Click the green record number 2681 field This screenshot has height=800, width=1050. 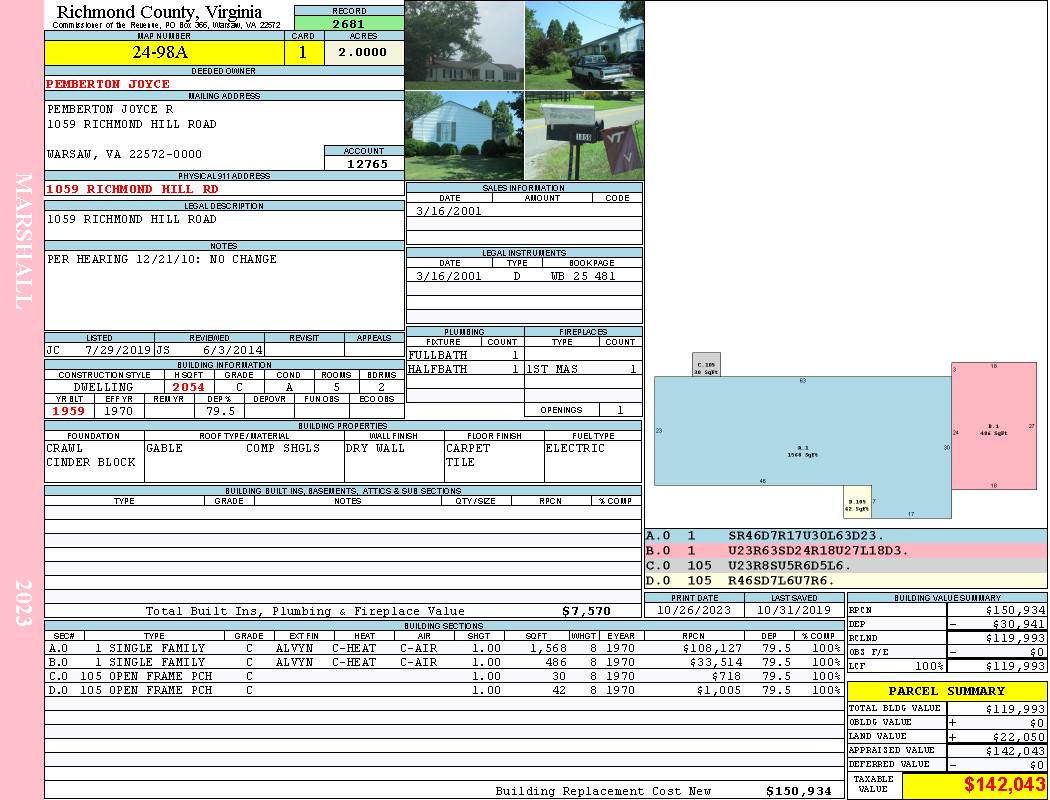(349, 23)
